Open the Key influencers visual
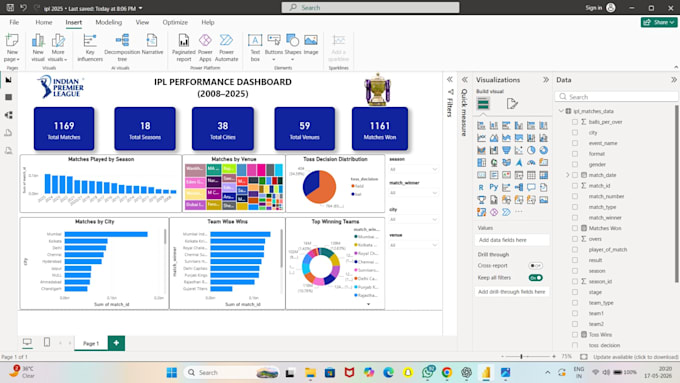 (x=90, y=48)
